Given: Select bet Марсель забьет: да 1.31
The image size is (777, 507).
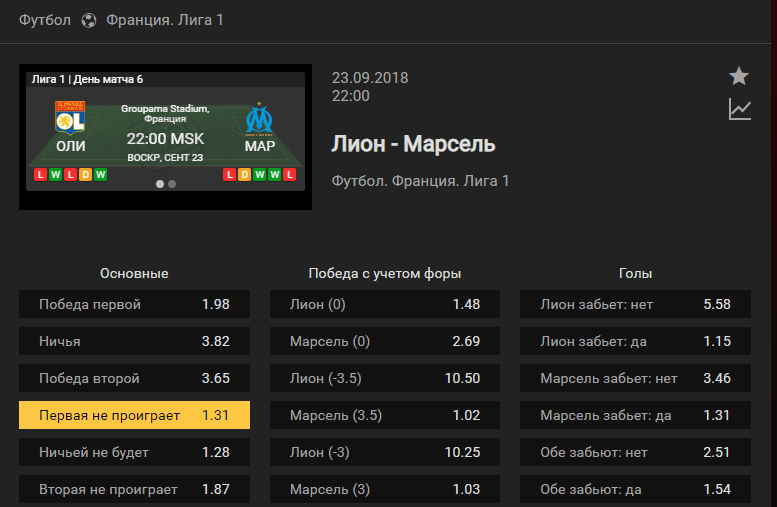Looking at the screenshot, I should pyautogui.click(x=635, y=415).
